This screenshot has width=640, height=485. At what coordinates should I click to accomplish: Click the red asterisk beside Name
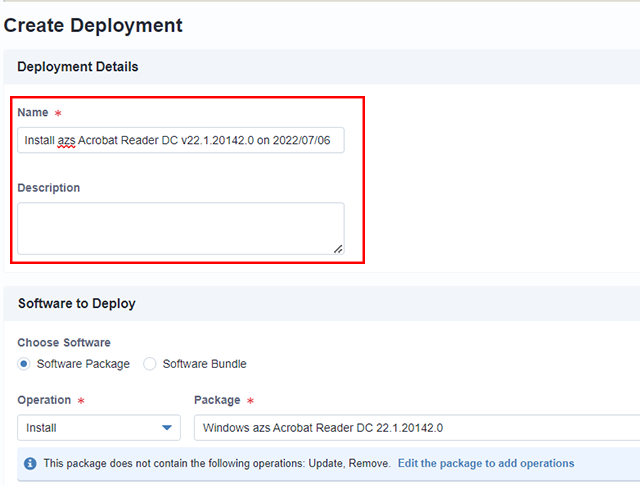(58, 114)
